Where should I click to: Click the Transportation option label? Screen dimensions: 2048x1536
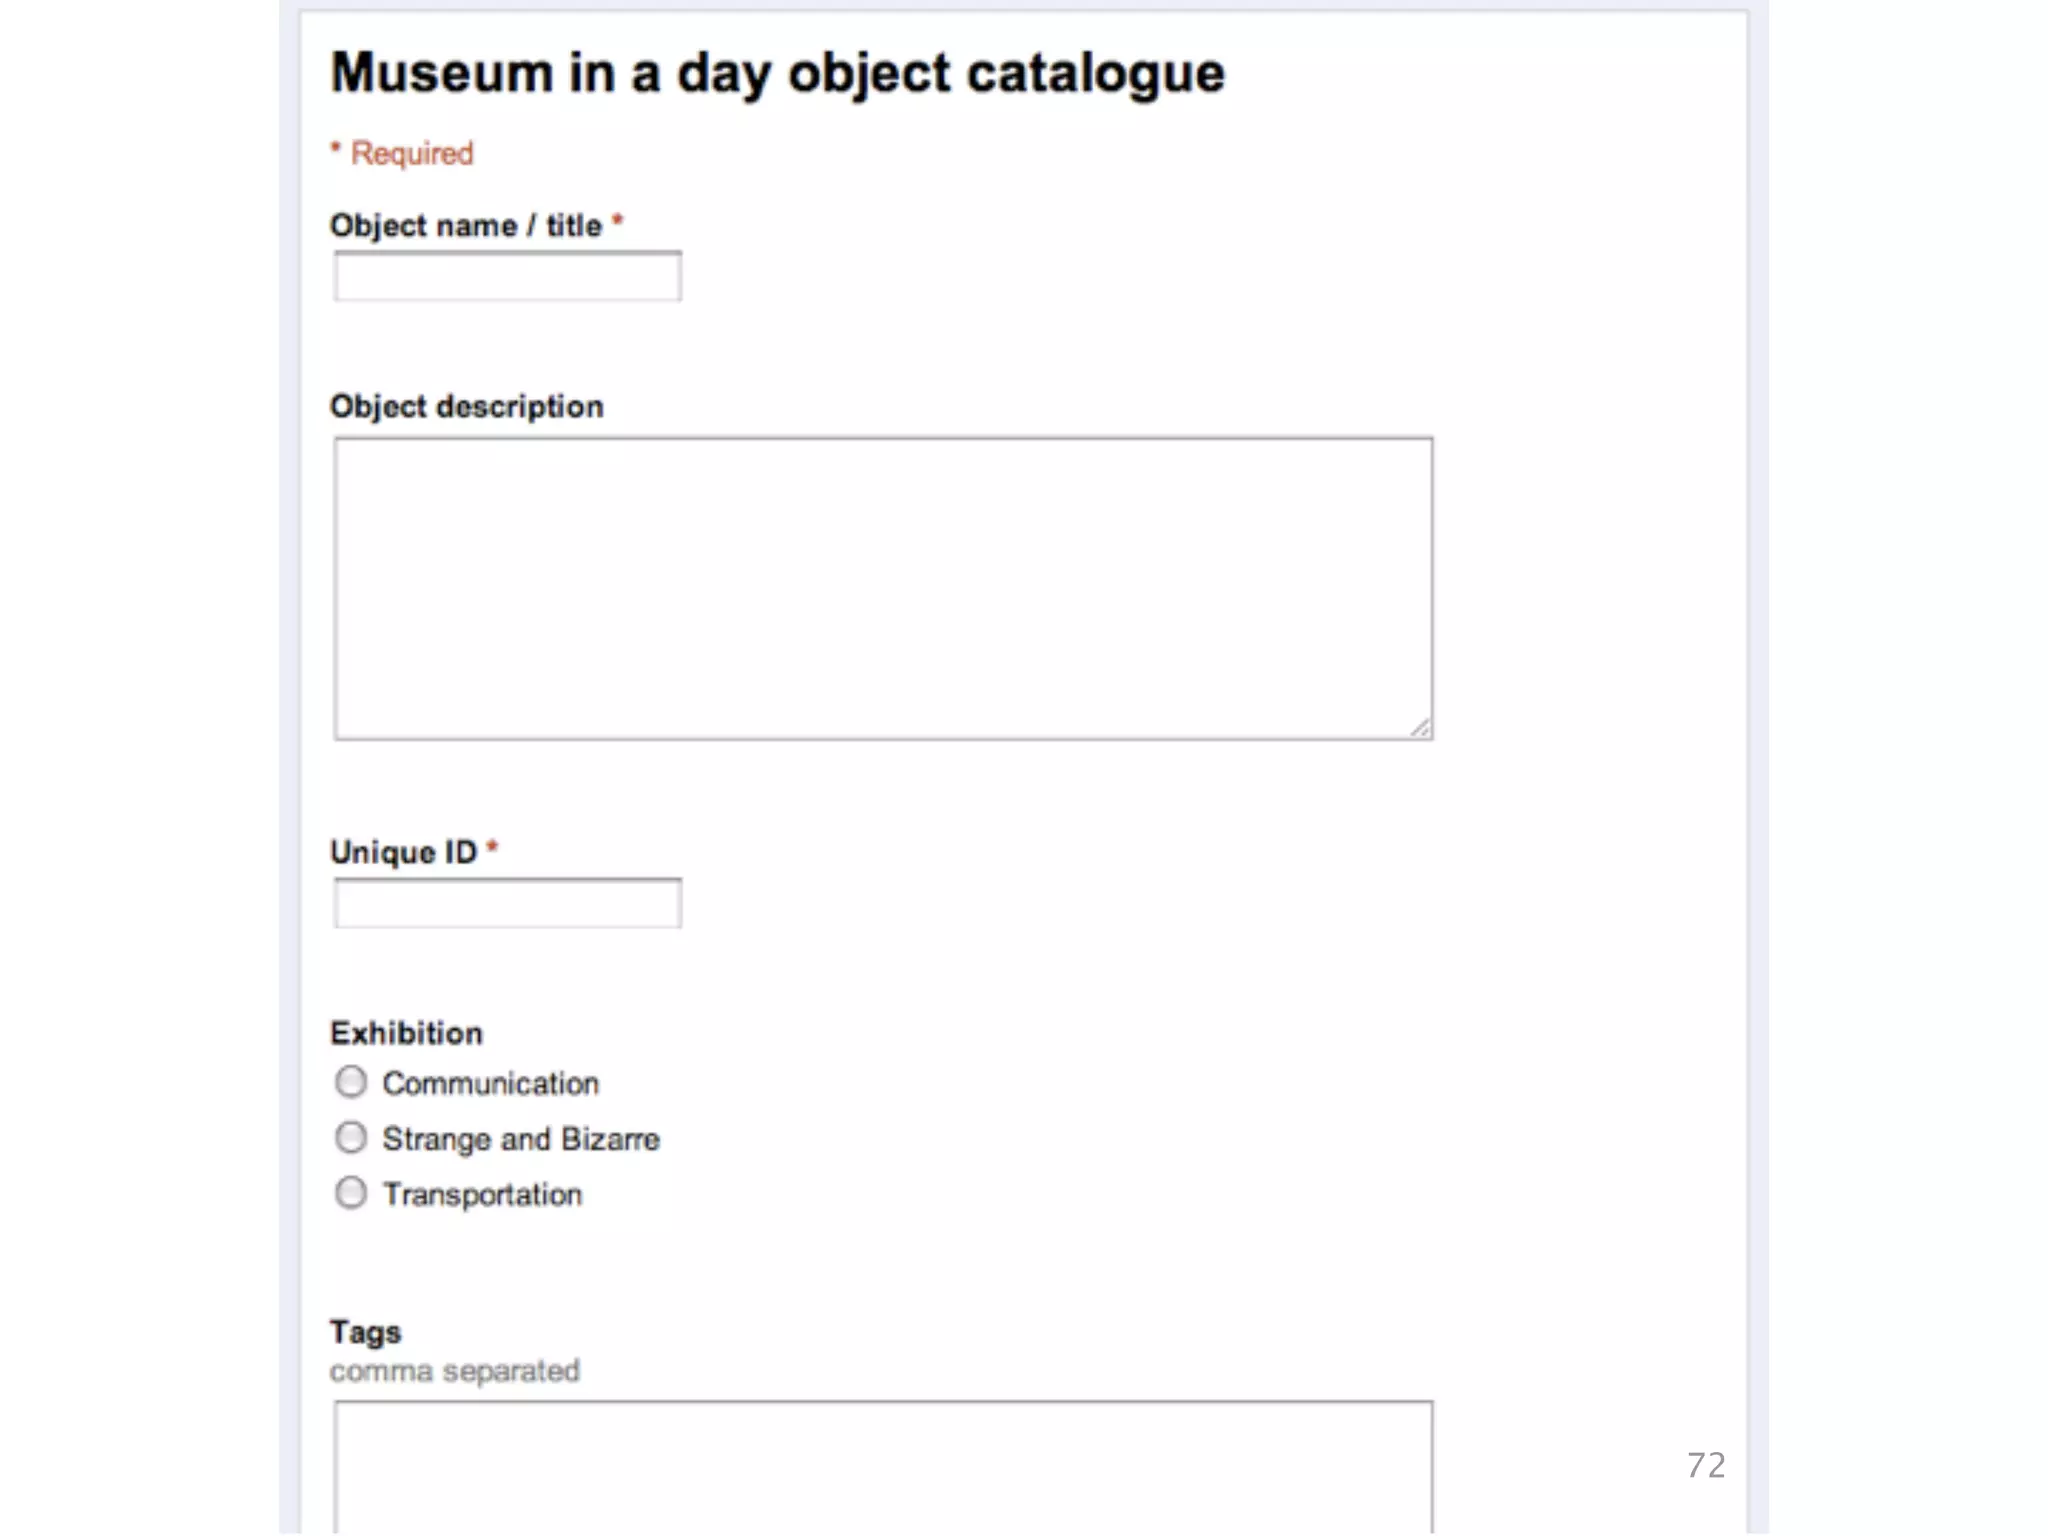[482, 1194]
